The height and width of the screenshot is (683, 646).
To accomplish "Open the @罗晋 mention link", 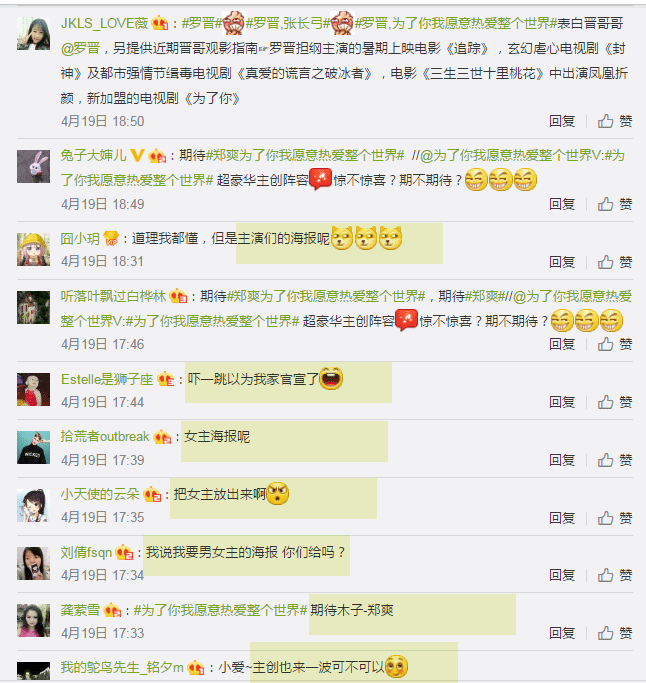I will (81, 48).
